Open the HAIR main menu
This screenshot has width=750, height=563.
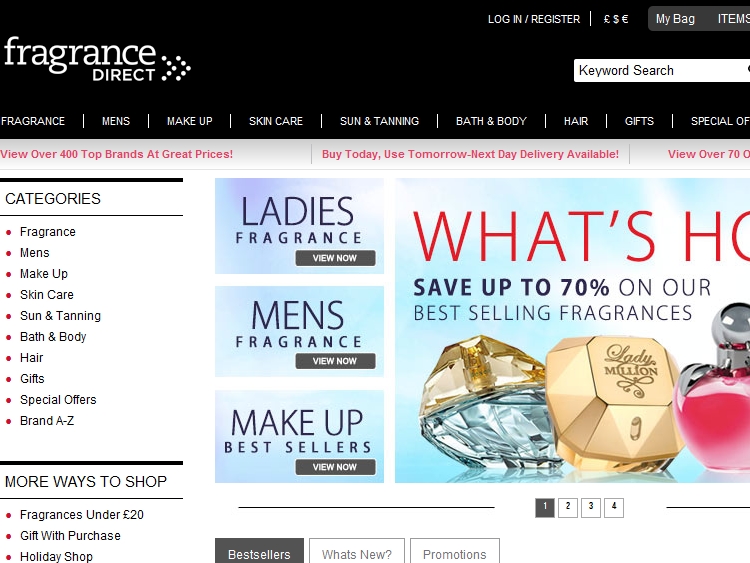(x=576, y=121)
